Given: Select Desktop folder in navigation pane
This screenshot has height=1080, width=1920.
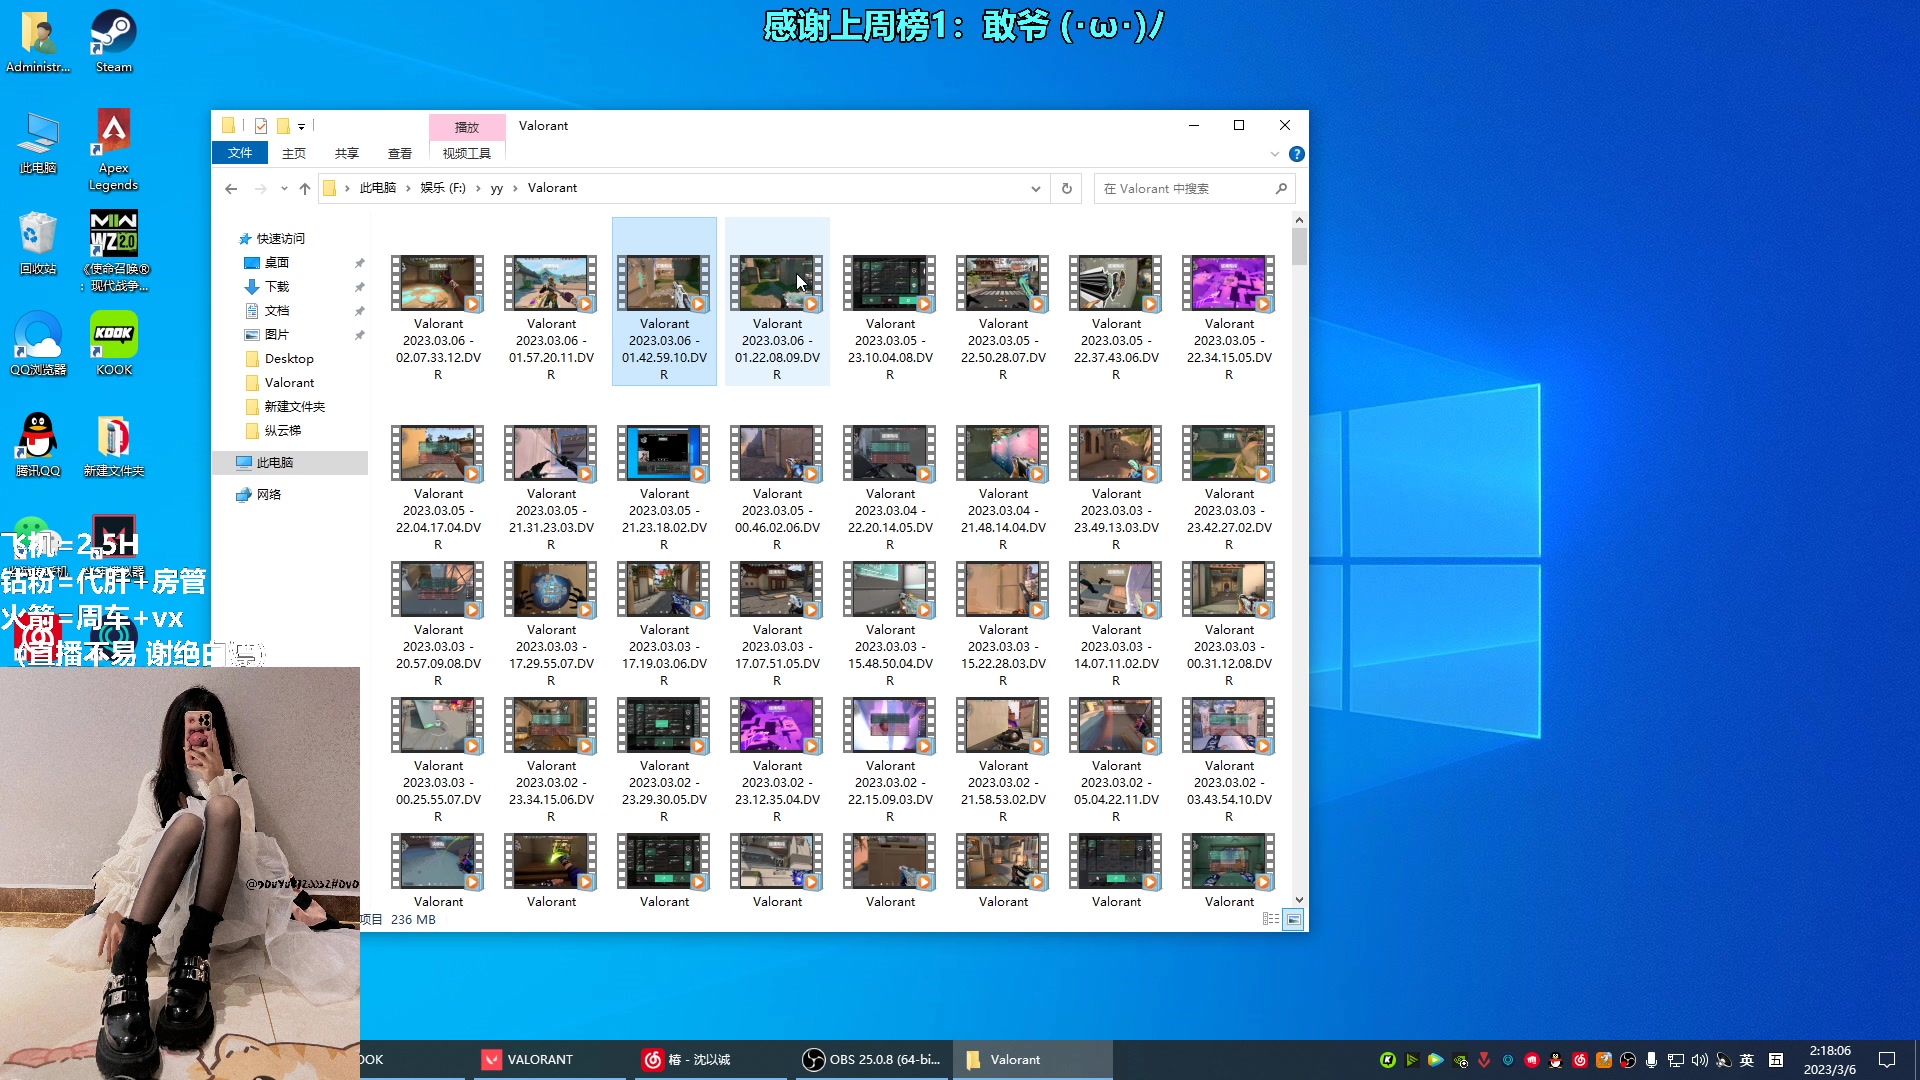Looking at the screenshot, I should coord(289,358).
